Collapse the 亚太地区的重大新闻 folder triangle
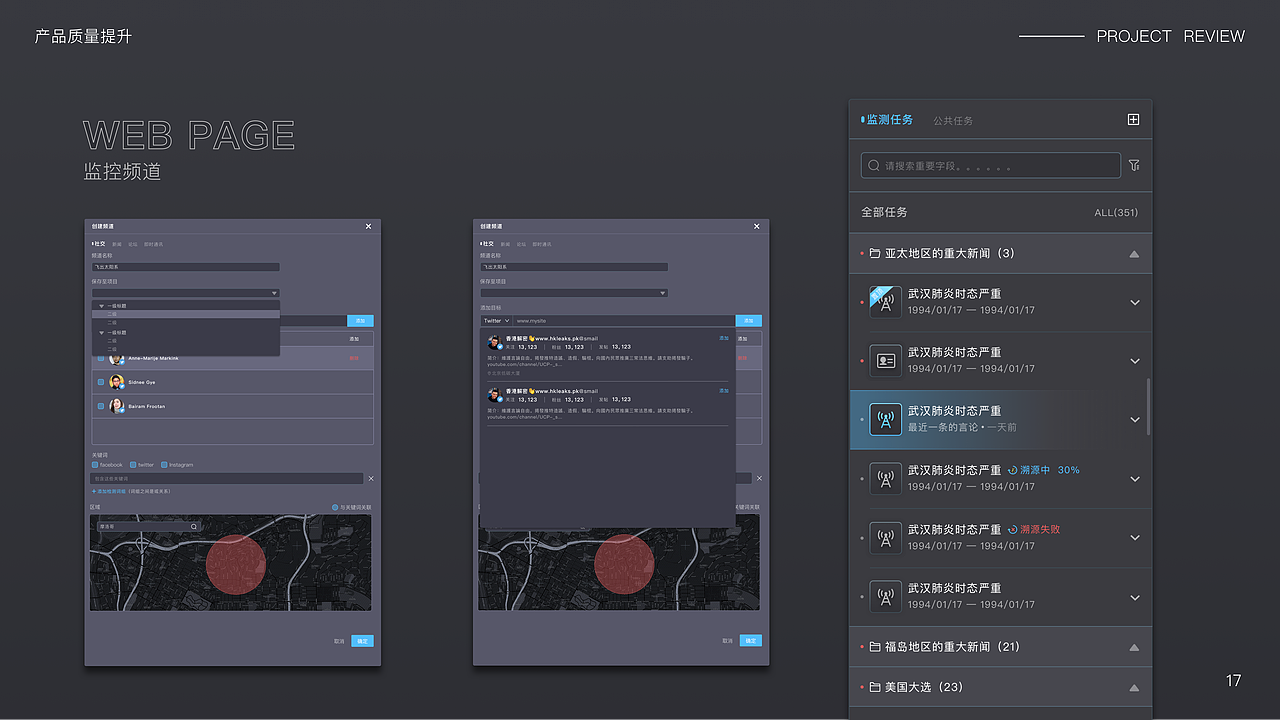The width and height of the screenshot is (1280, 720). pyautogui.click(x=1134, y=254)
